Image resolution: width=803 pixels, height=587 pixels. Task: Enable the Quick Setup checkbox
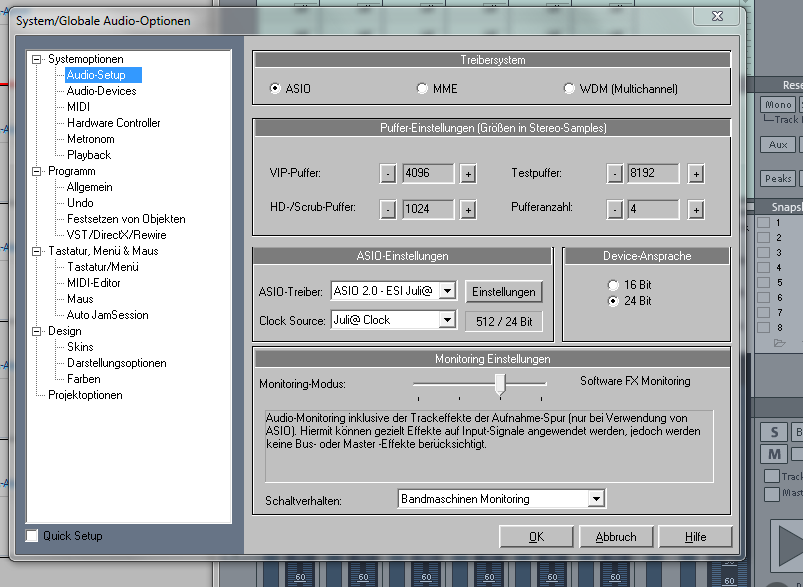tap(32, 536)
